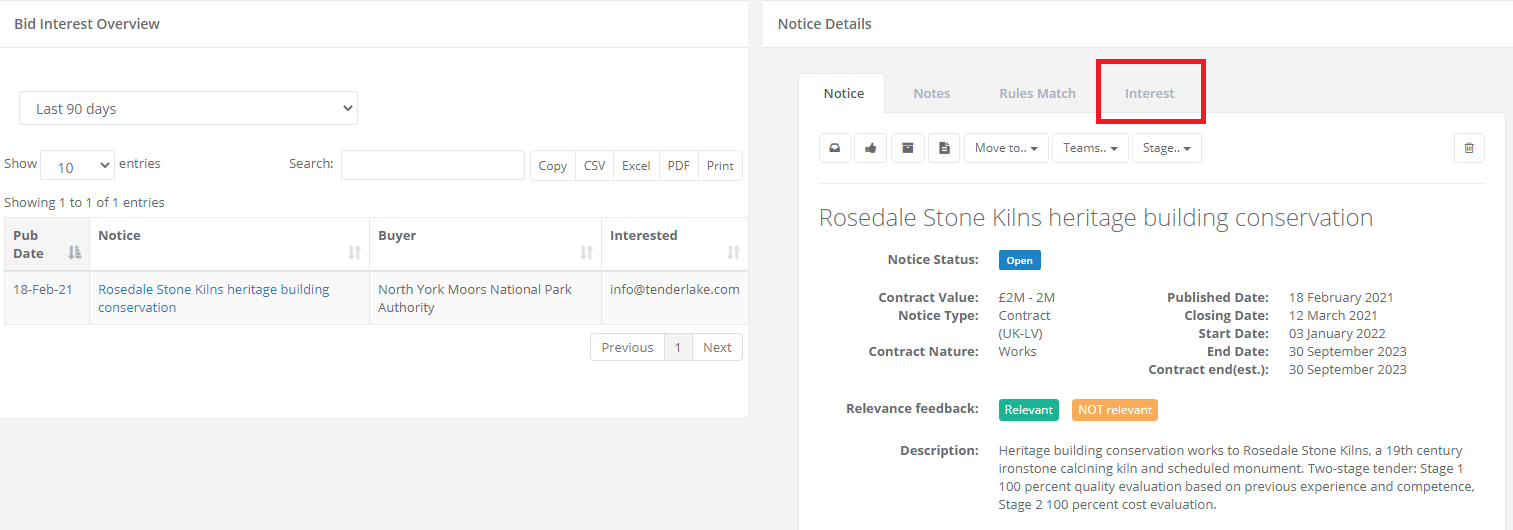Delete notice with the trash icon
The width and height of the screenshot is (1513, 530).
1469,148
